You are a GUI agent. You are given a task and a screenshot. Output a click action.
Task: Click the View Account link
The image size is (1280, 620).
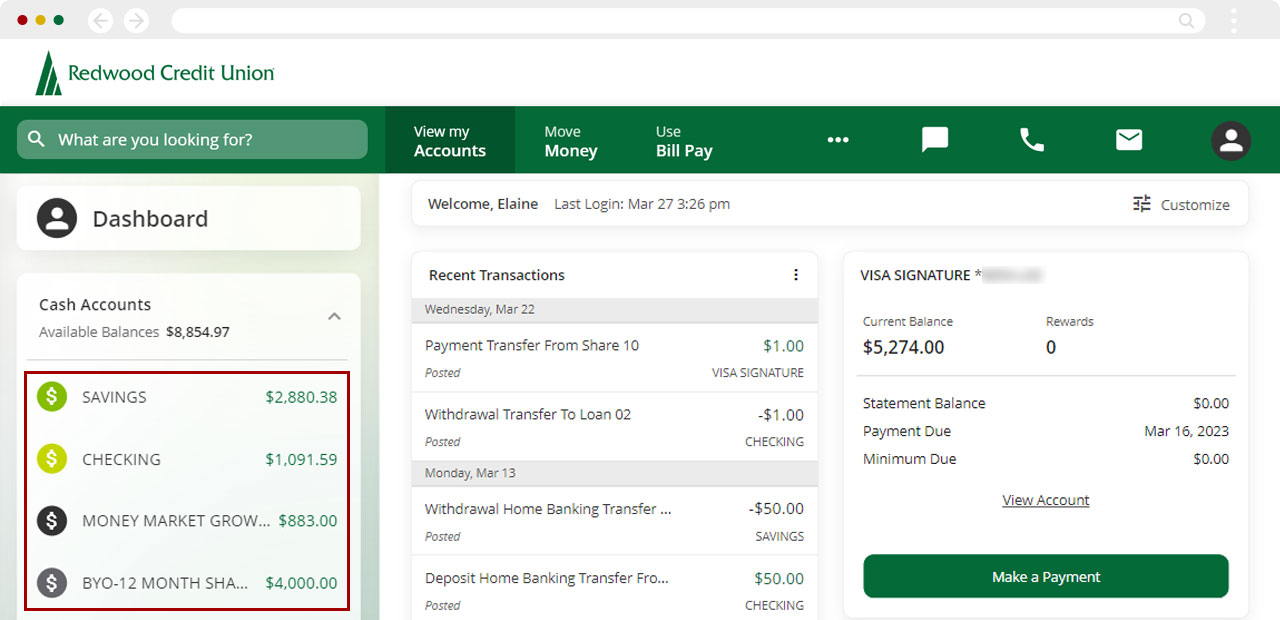1046,500
